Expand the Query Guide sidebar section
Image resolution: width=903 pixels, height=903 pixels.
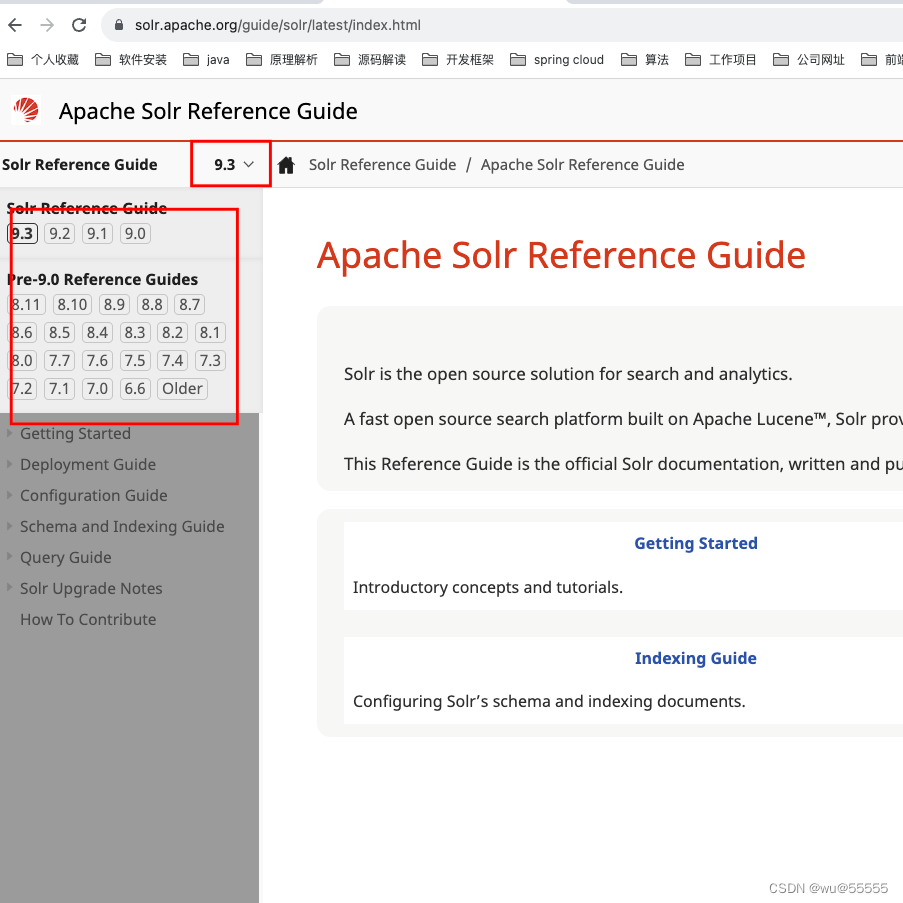pyautogui.click(x=64, y=557)
